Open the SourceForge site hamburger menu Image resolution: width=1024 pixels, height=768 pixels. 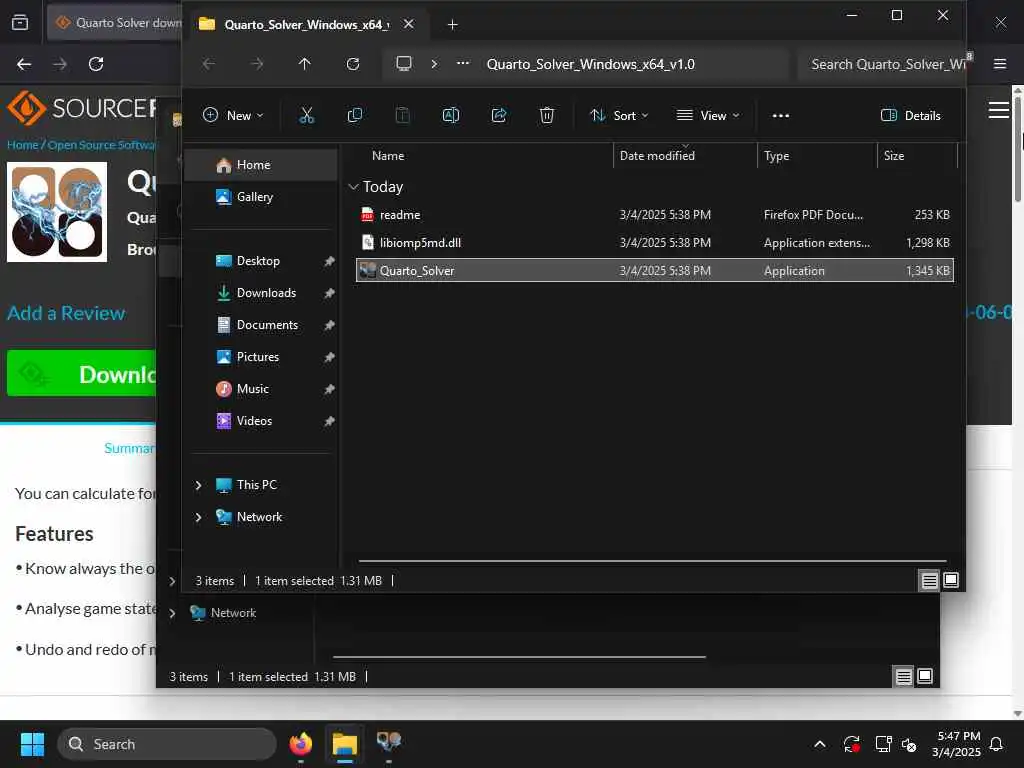[999, 110]
